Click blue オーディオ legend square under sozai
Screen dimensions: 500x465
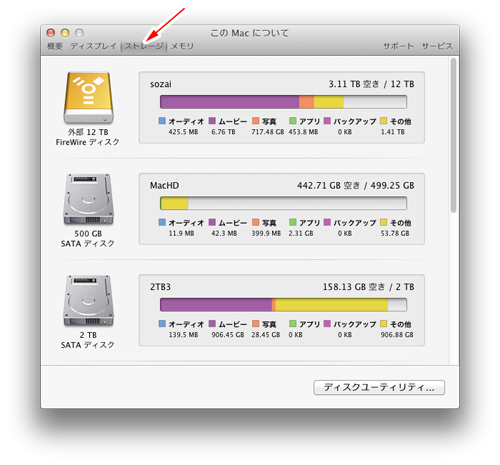[162, 121]
